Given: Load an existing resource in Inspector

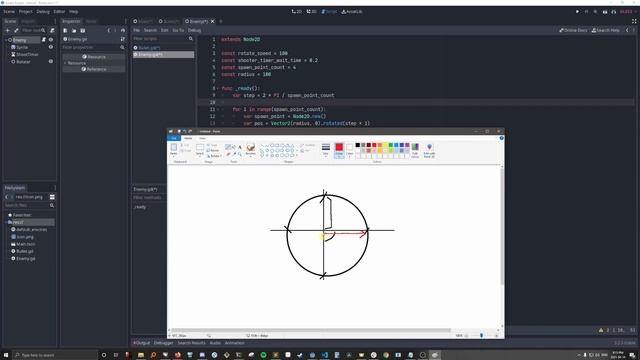Looking at the screenshot, I should tap(74, 30).
